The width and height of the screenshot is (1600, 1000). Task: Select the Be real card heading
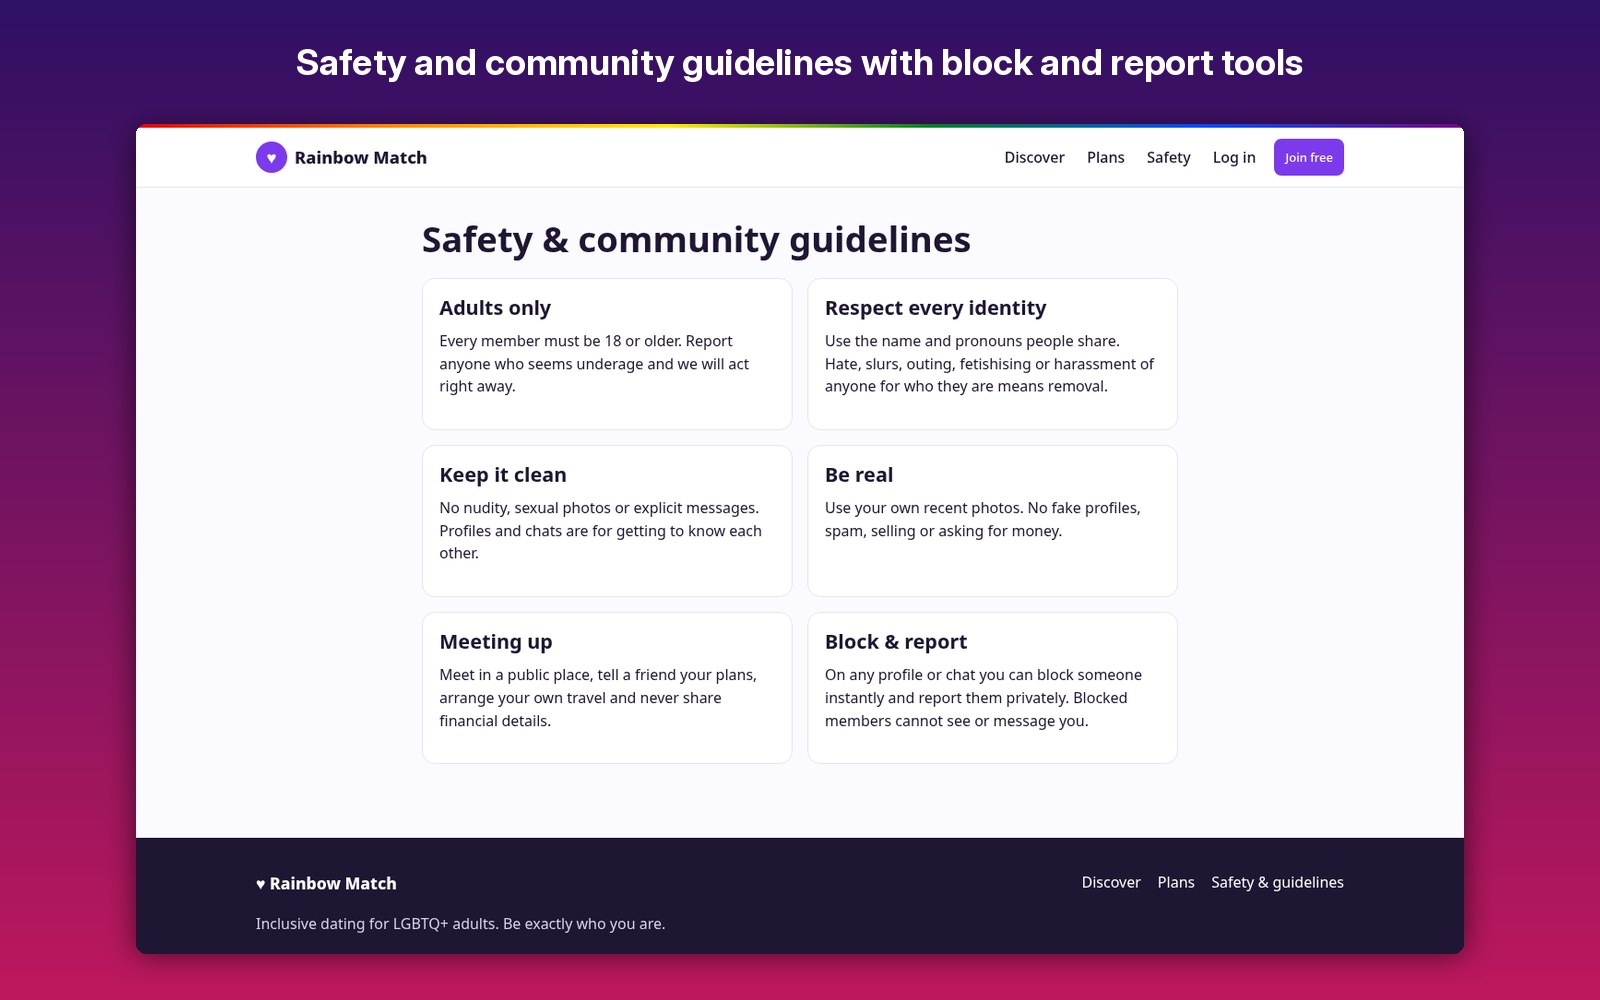point(859,475)
